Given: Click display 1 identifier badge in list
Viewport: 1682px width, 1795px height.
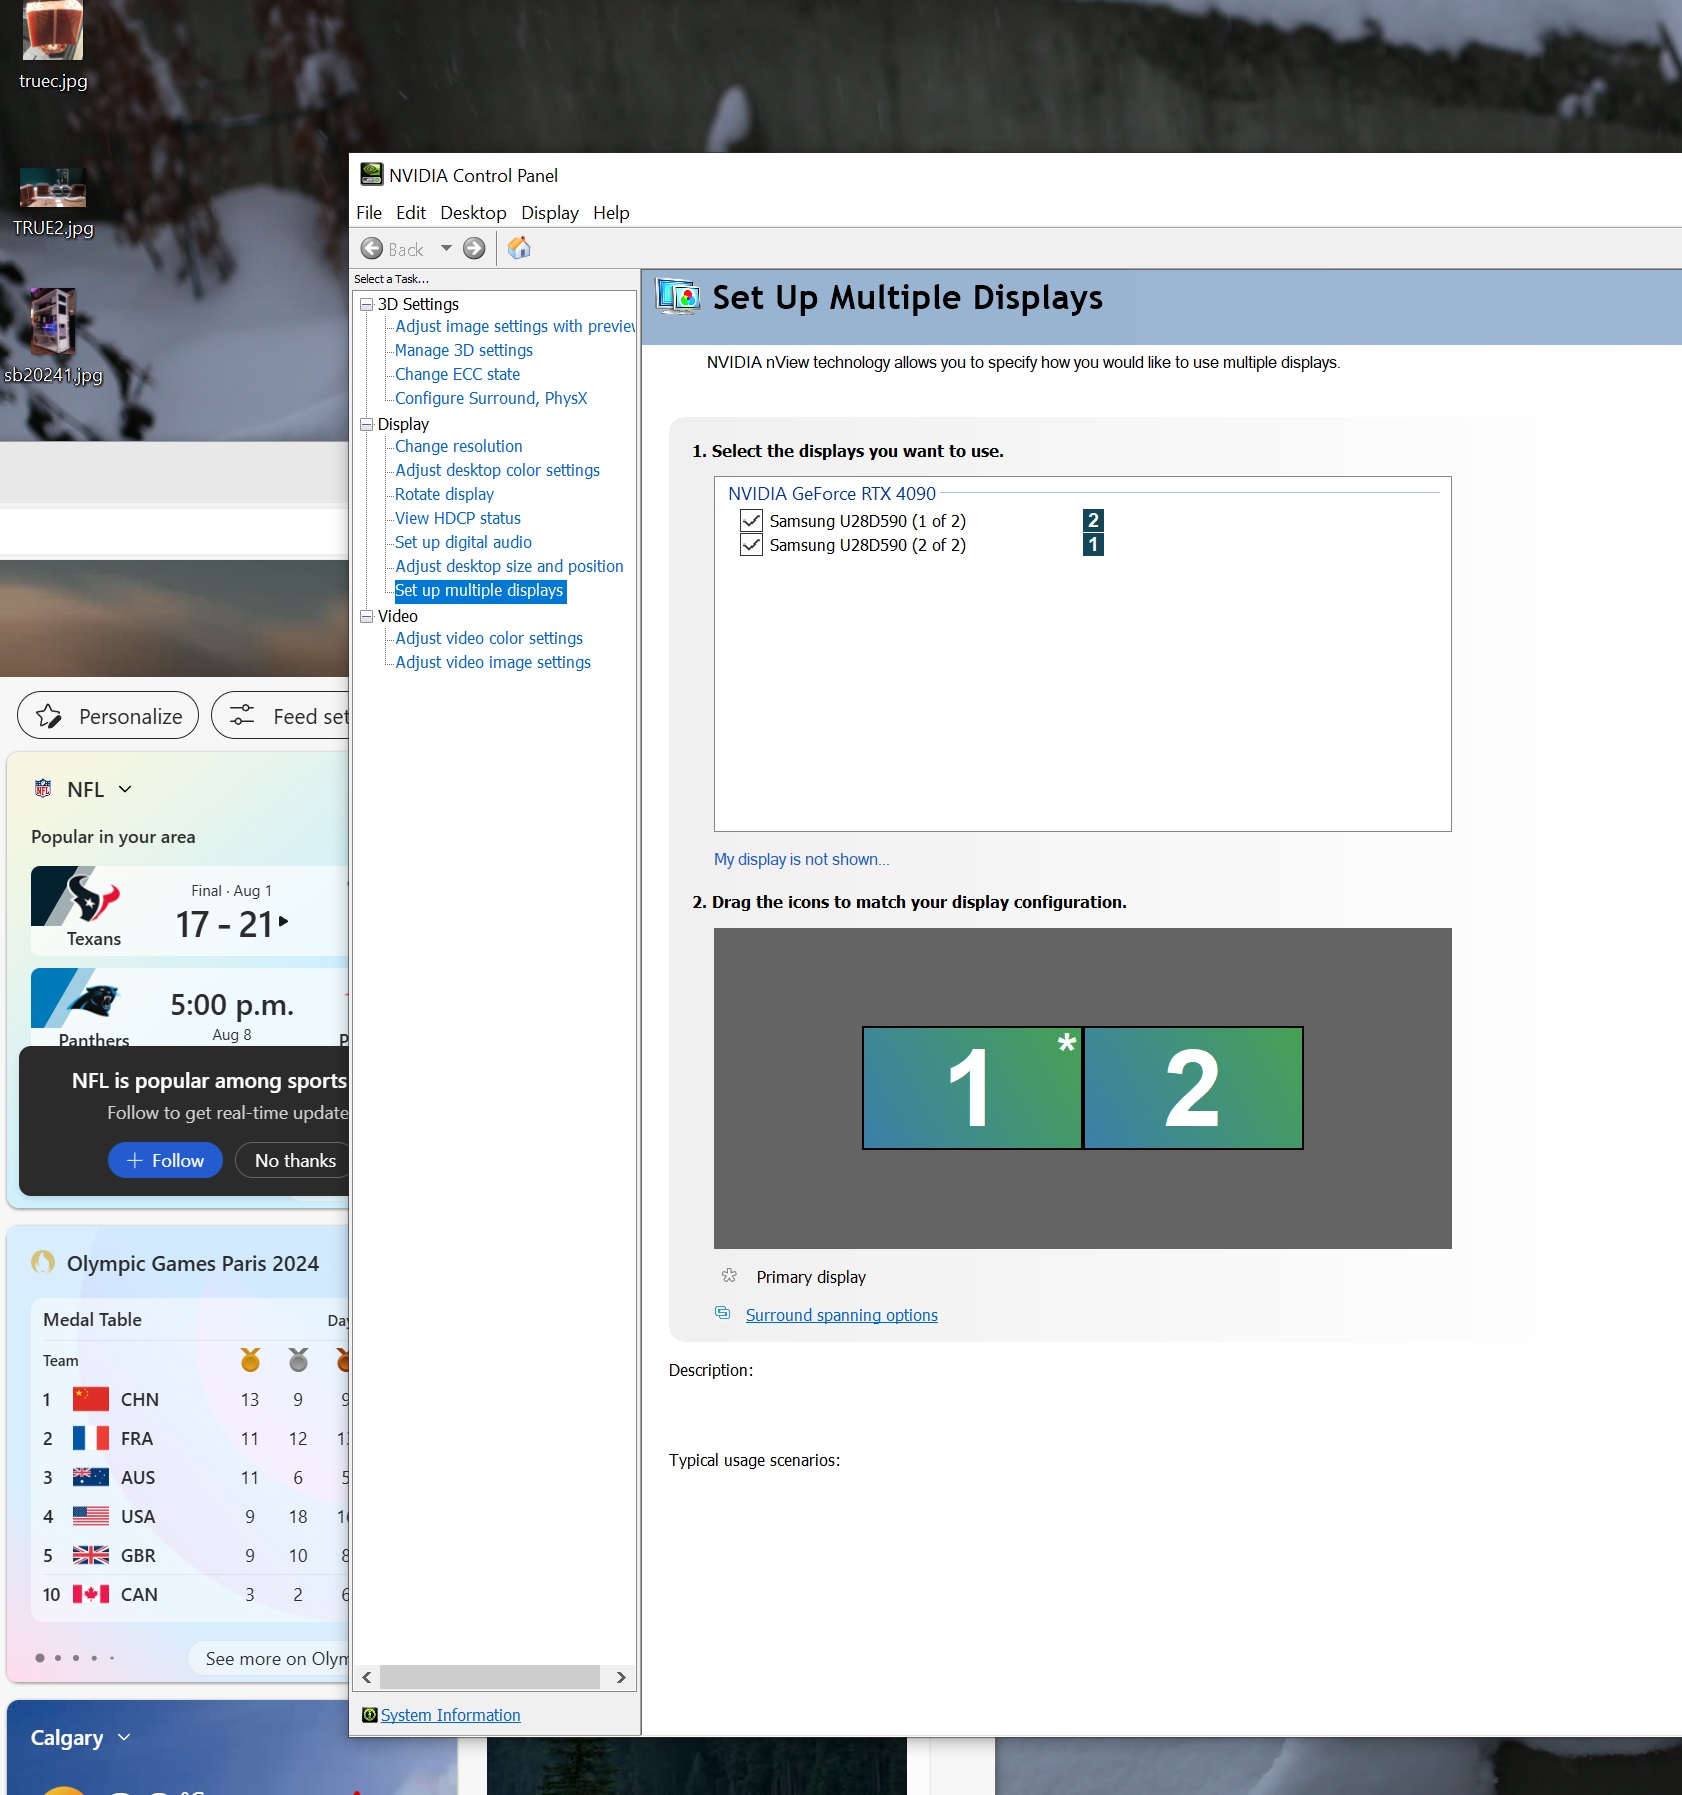Looking at the screenshot, I should point(1093,545).
